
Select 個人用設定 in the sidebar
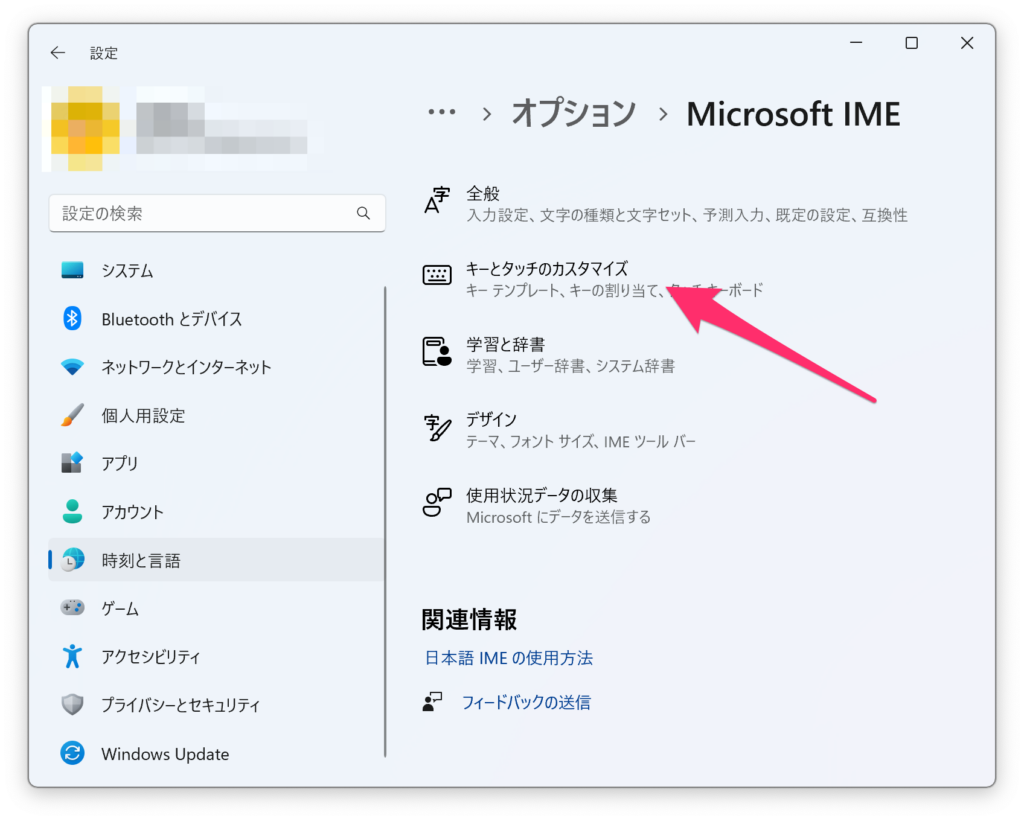pyautogui.click(x=217, y=415)
